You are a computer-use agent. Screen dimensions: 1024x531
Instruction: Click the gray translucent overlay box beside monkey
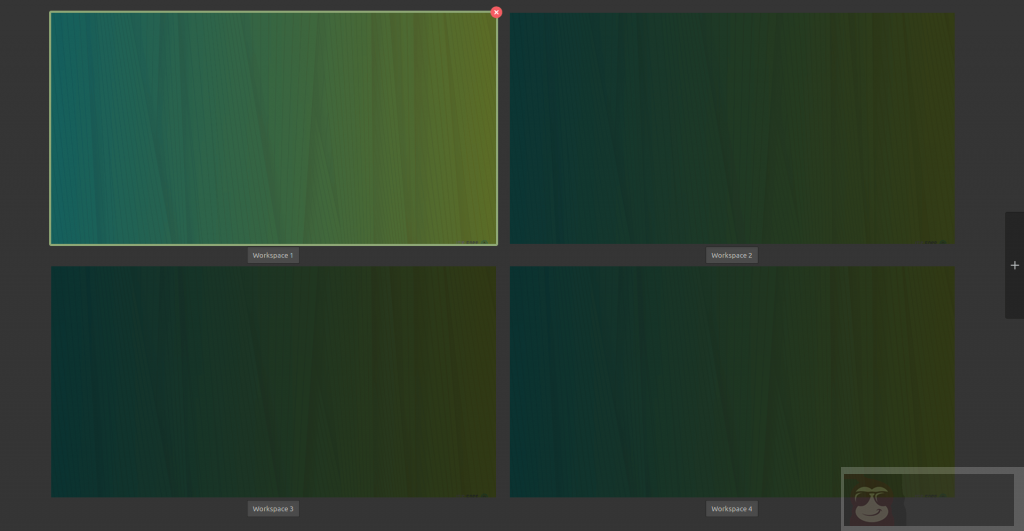click(960, 498)
